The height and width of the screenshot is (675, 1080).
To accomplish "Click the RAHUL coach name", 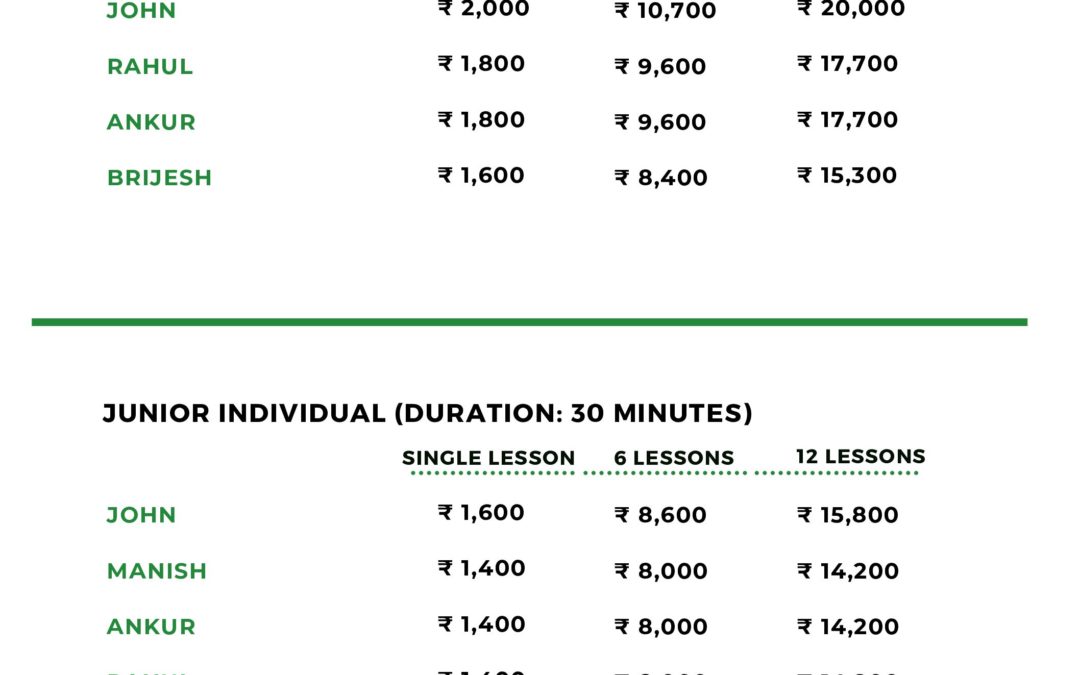I will [x=149, y=67].
